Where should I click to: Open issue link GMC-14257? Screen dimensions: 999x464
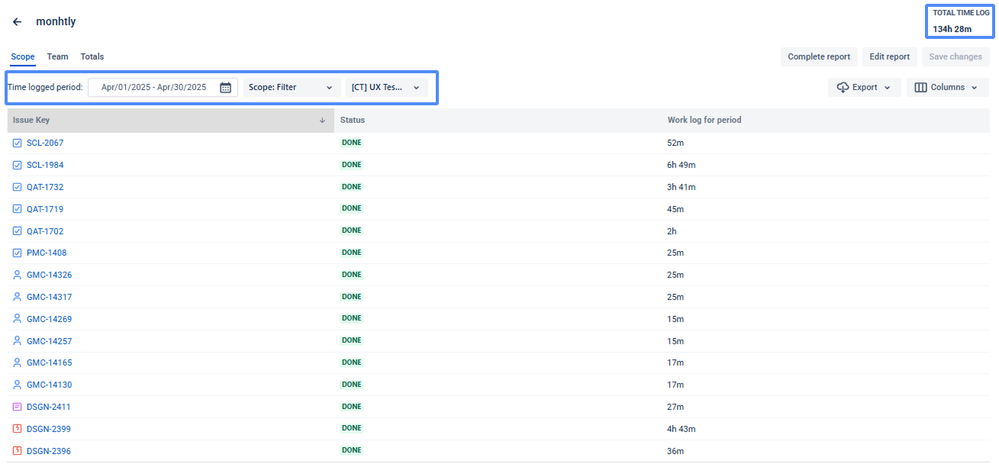[x=49, y=341]
